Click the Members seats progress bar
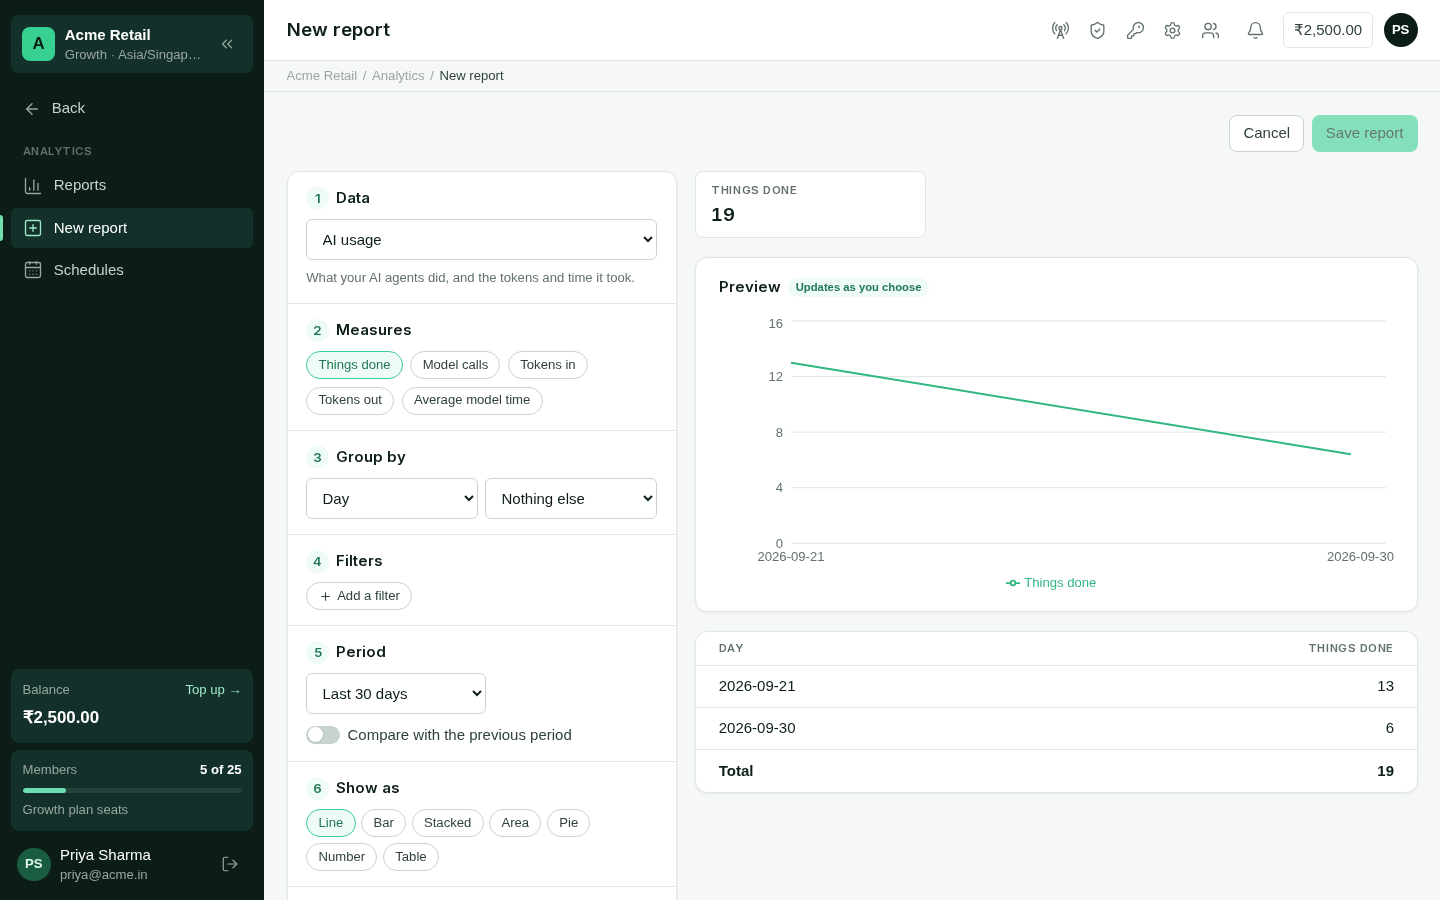The width and height of the screenshot is (1440, 900). 132,790
